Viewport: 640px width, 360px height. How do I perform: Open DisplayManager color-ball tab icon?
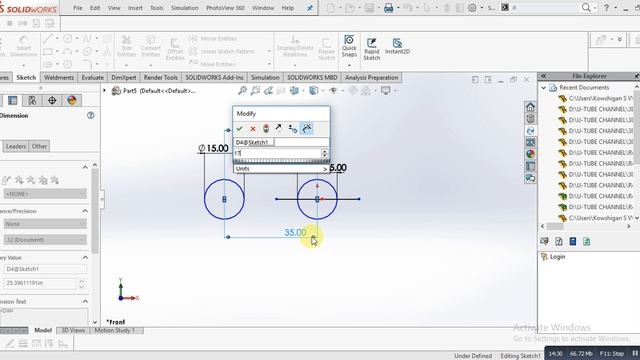(x=72, y=100)
